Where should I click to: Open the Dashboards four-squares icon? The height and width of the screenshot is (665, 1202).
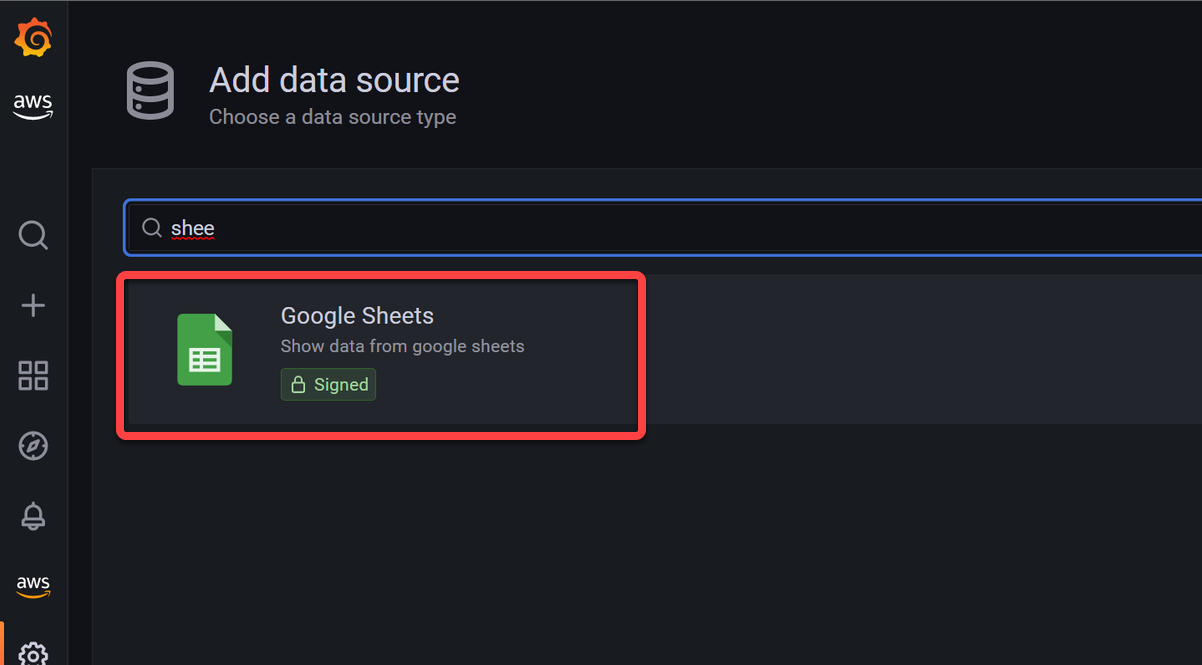click(x=33, y=376)
